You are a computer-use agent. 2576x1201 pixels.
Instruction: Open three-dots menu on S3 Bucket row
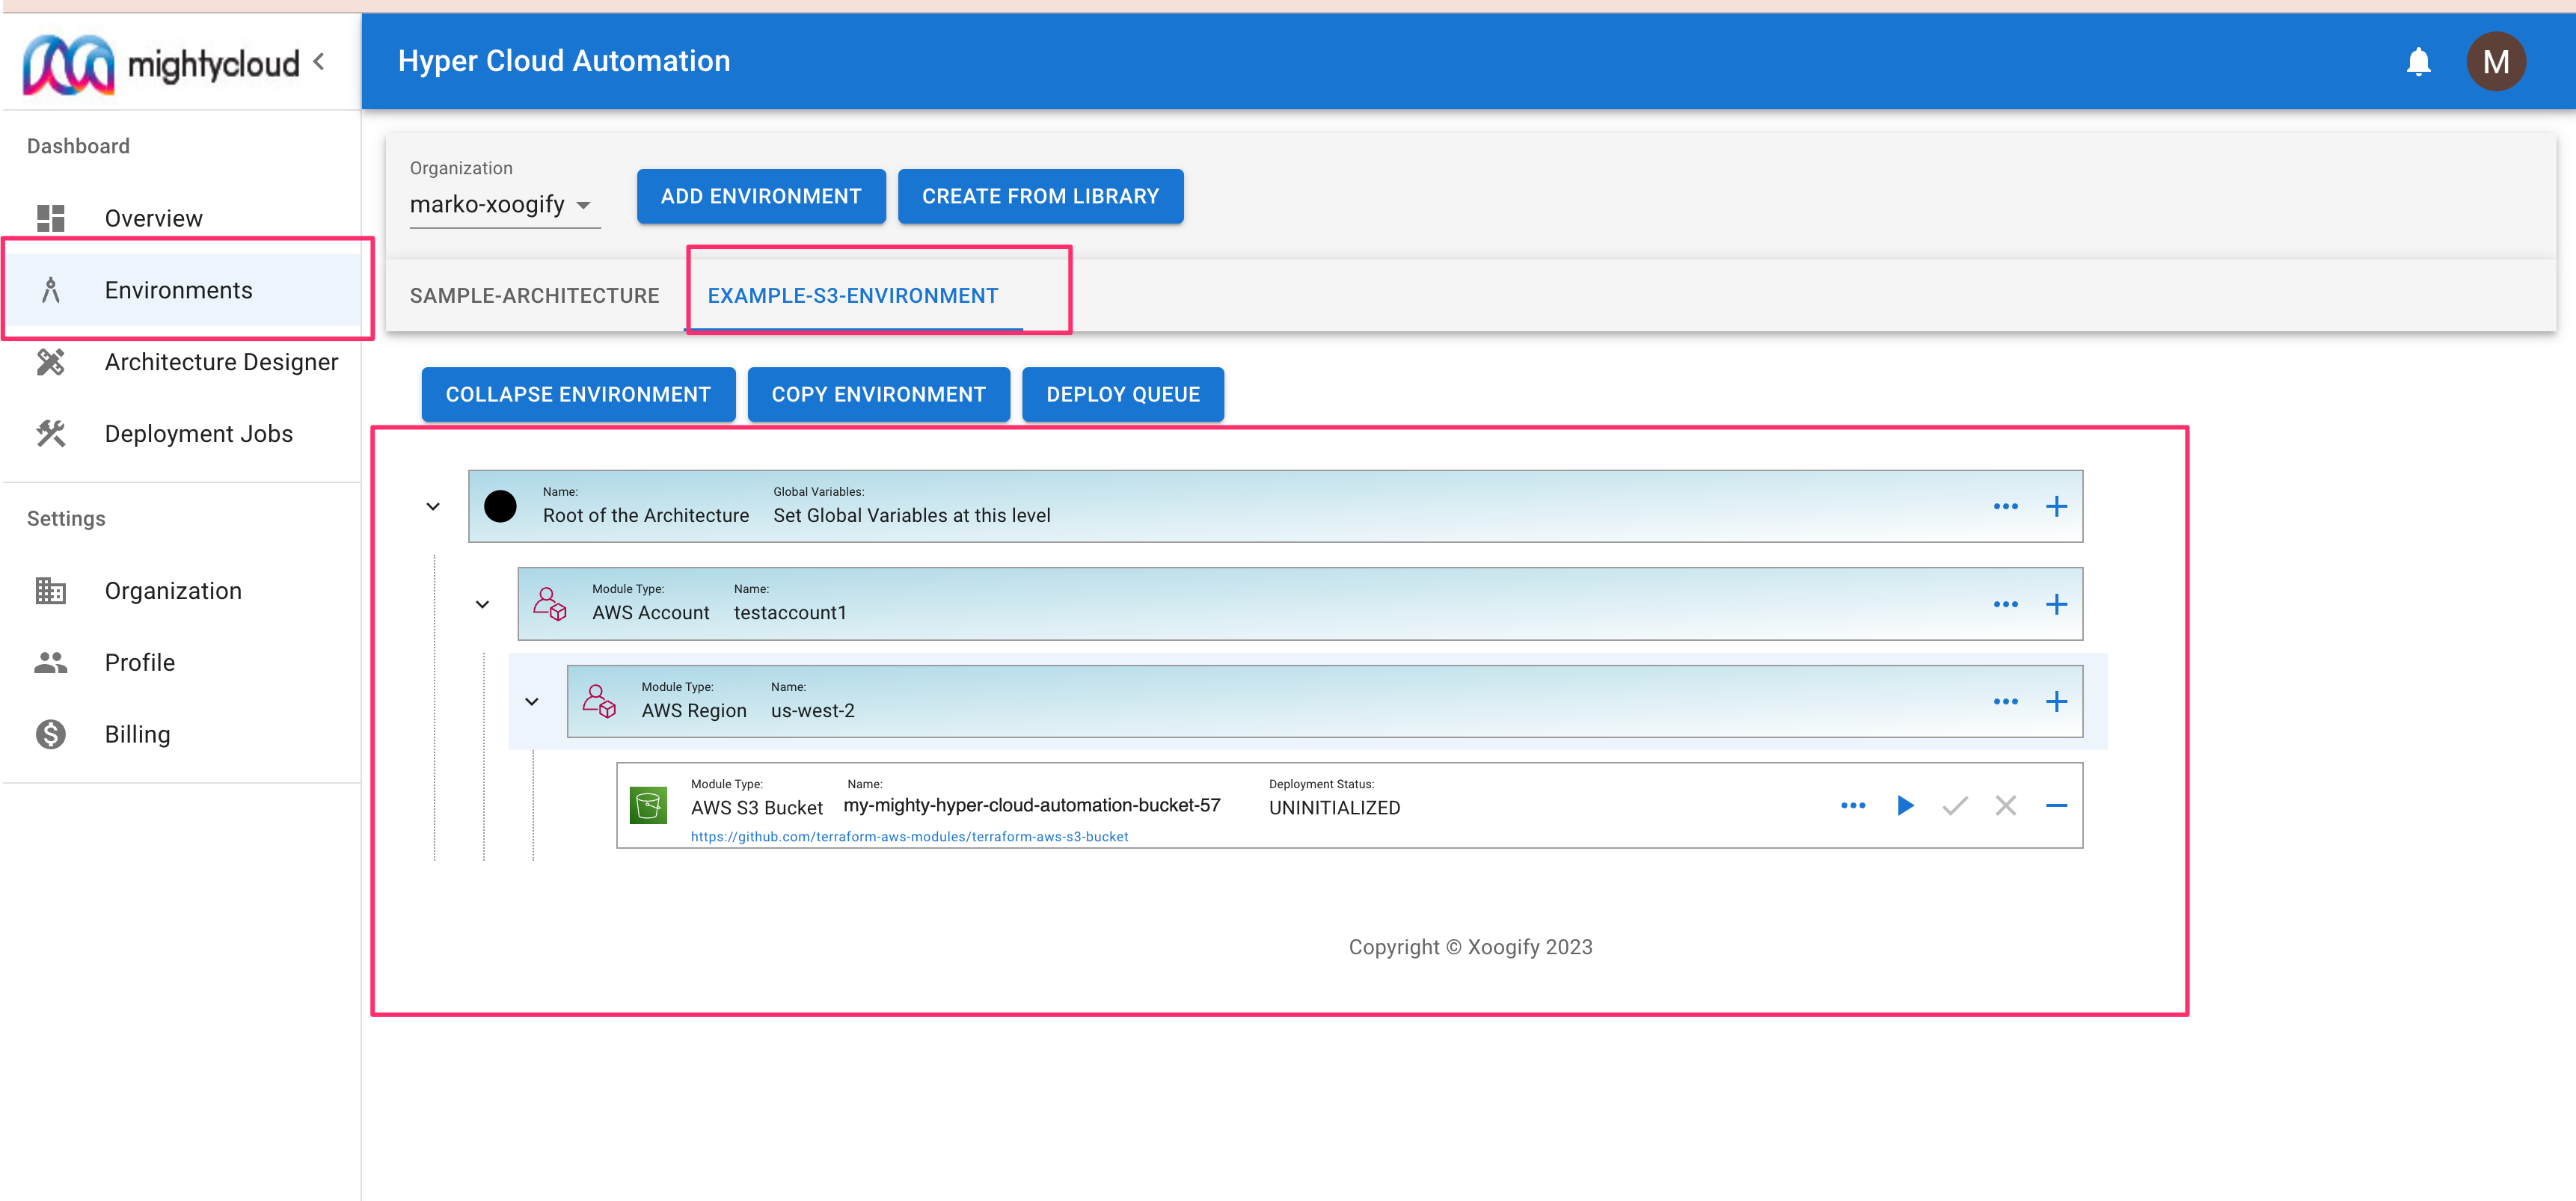click(x=1852, y=805)
